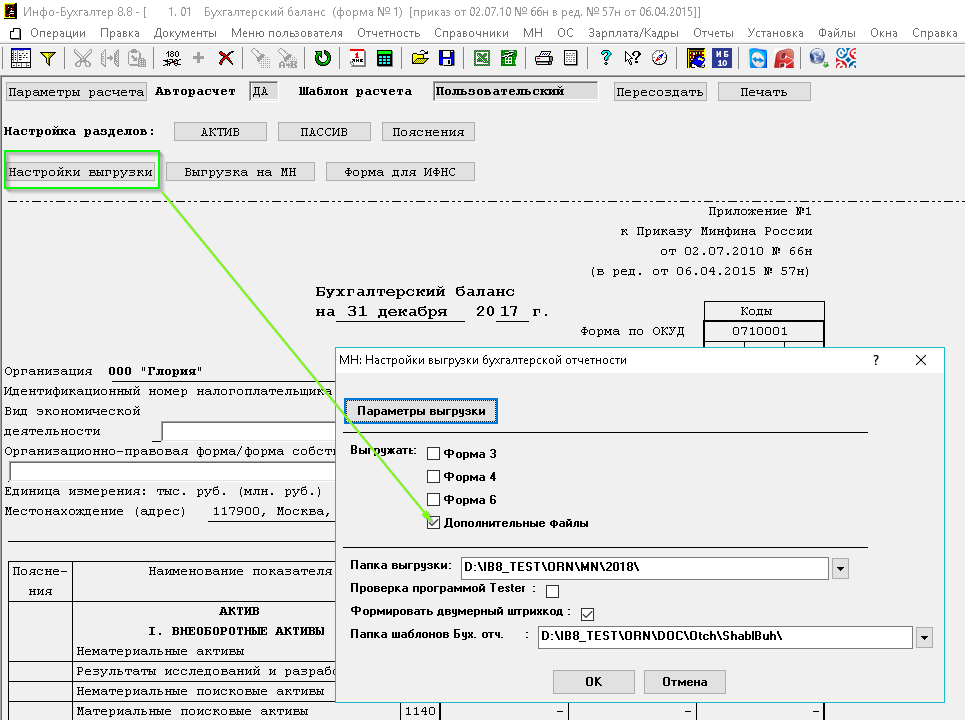This screenshot has height=720, width=965.
Task: Click the ИБ 10 toolbar icon
Action: [x=722, y=58]
